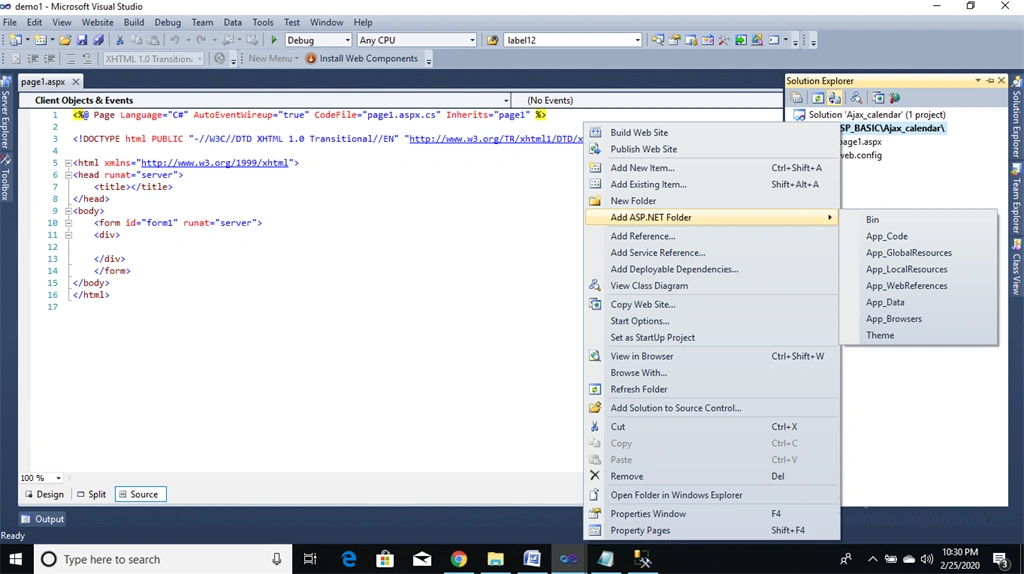Screen dimensions: 1024x574
Task: Click the Cut scissors icon in the toolbar
Action: pos(120,40)
